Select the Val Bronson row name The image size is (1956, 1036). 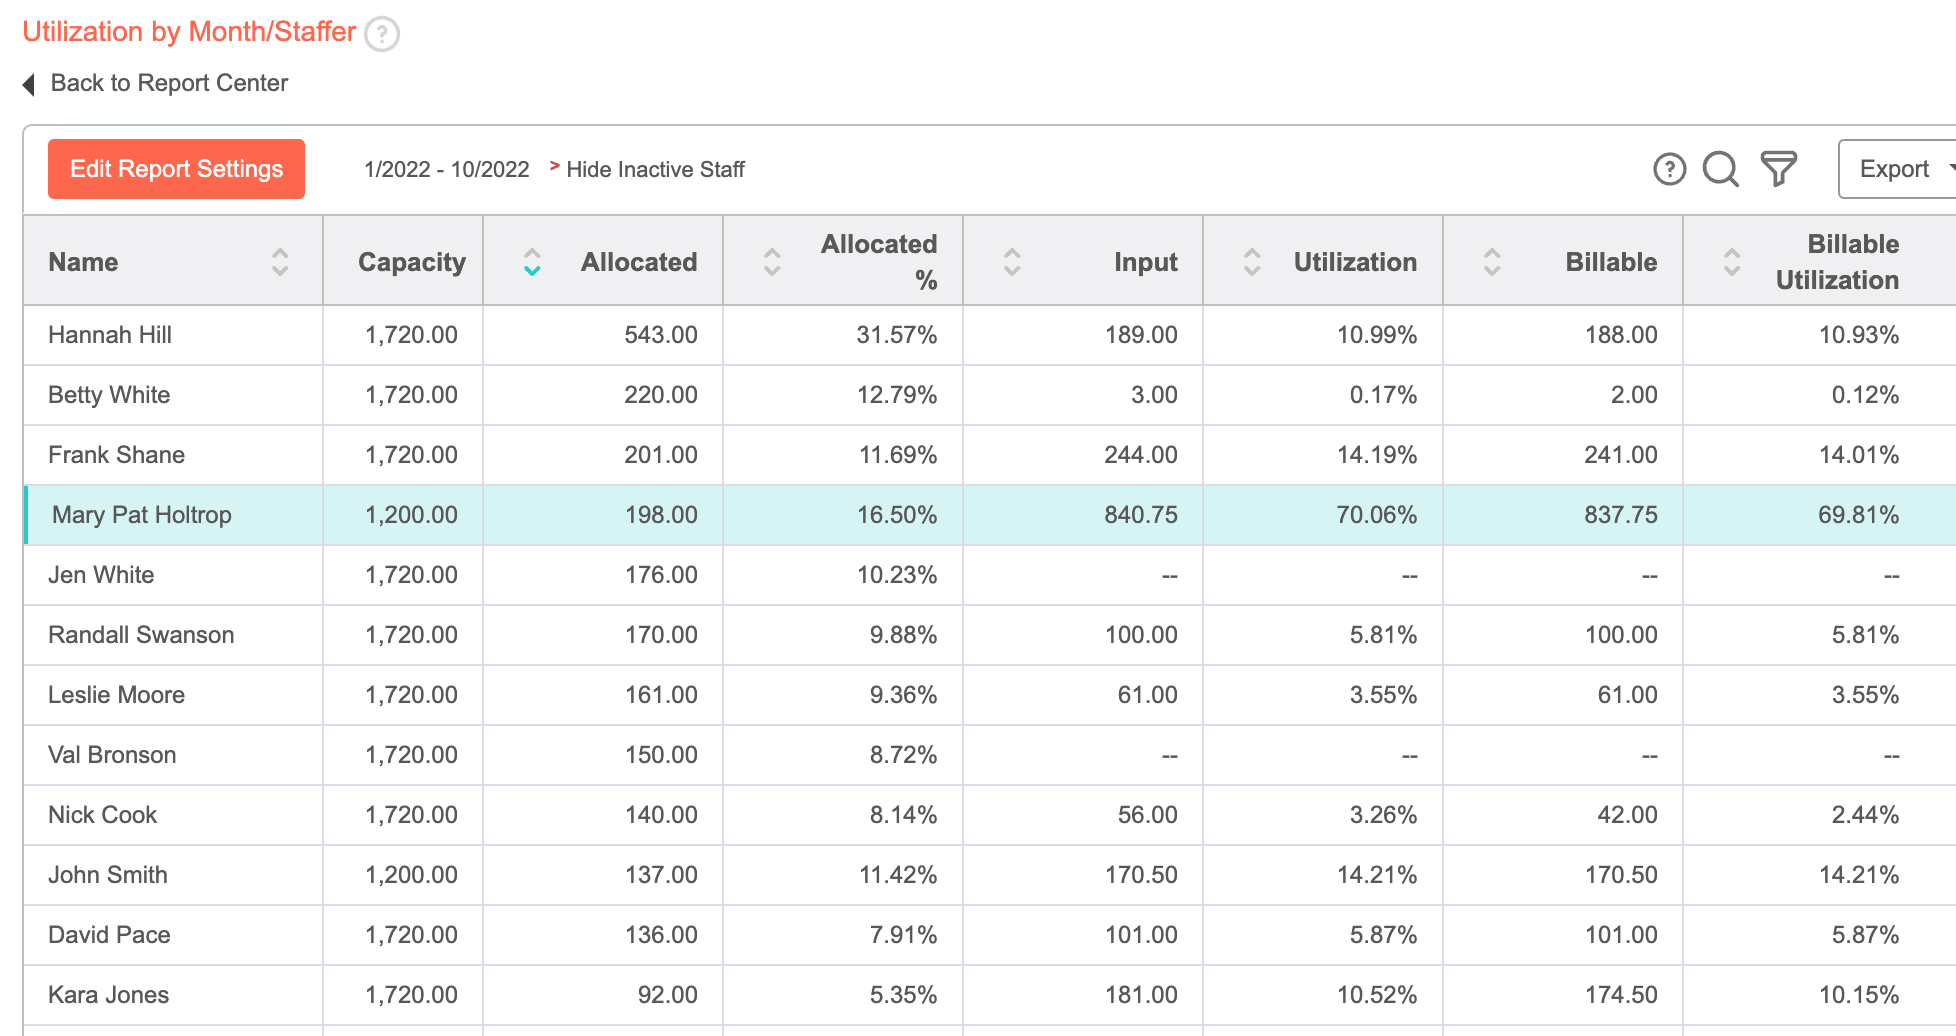click(112, 755)
